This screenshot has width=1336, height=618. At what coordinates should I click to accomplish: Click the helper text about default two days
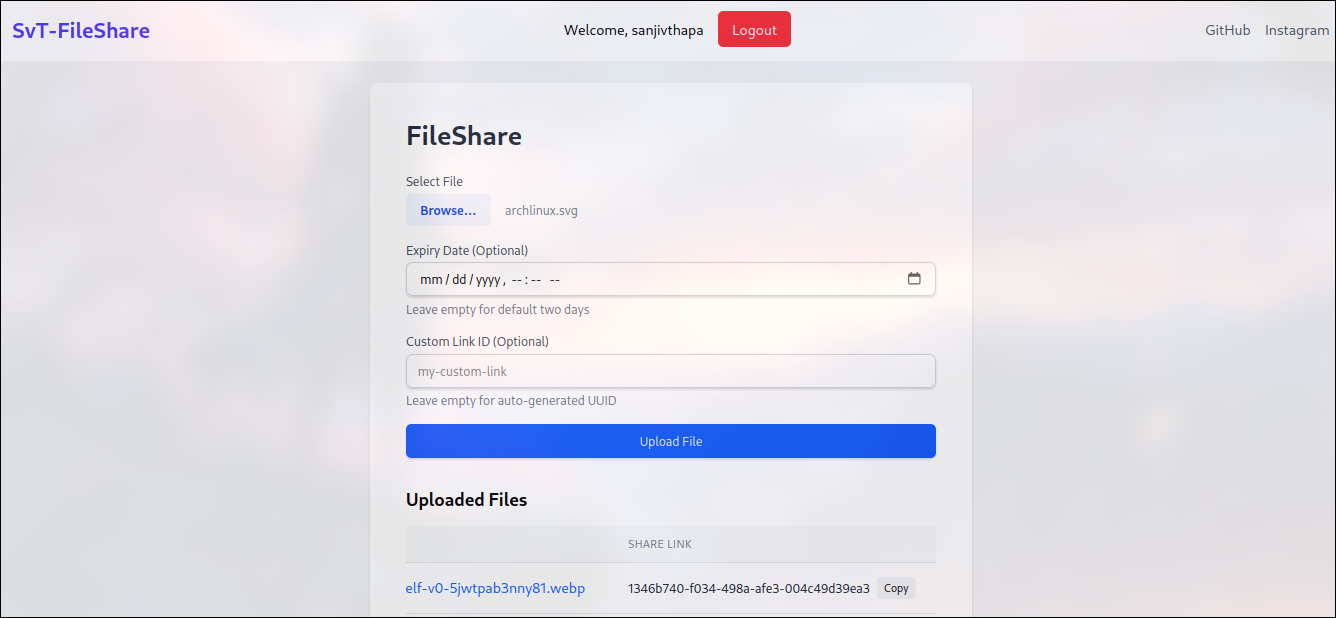(497, 309)
